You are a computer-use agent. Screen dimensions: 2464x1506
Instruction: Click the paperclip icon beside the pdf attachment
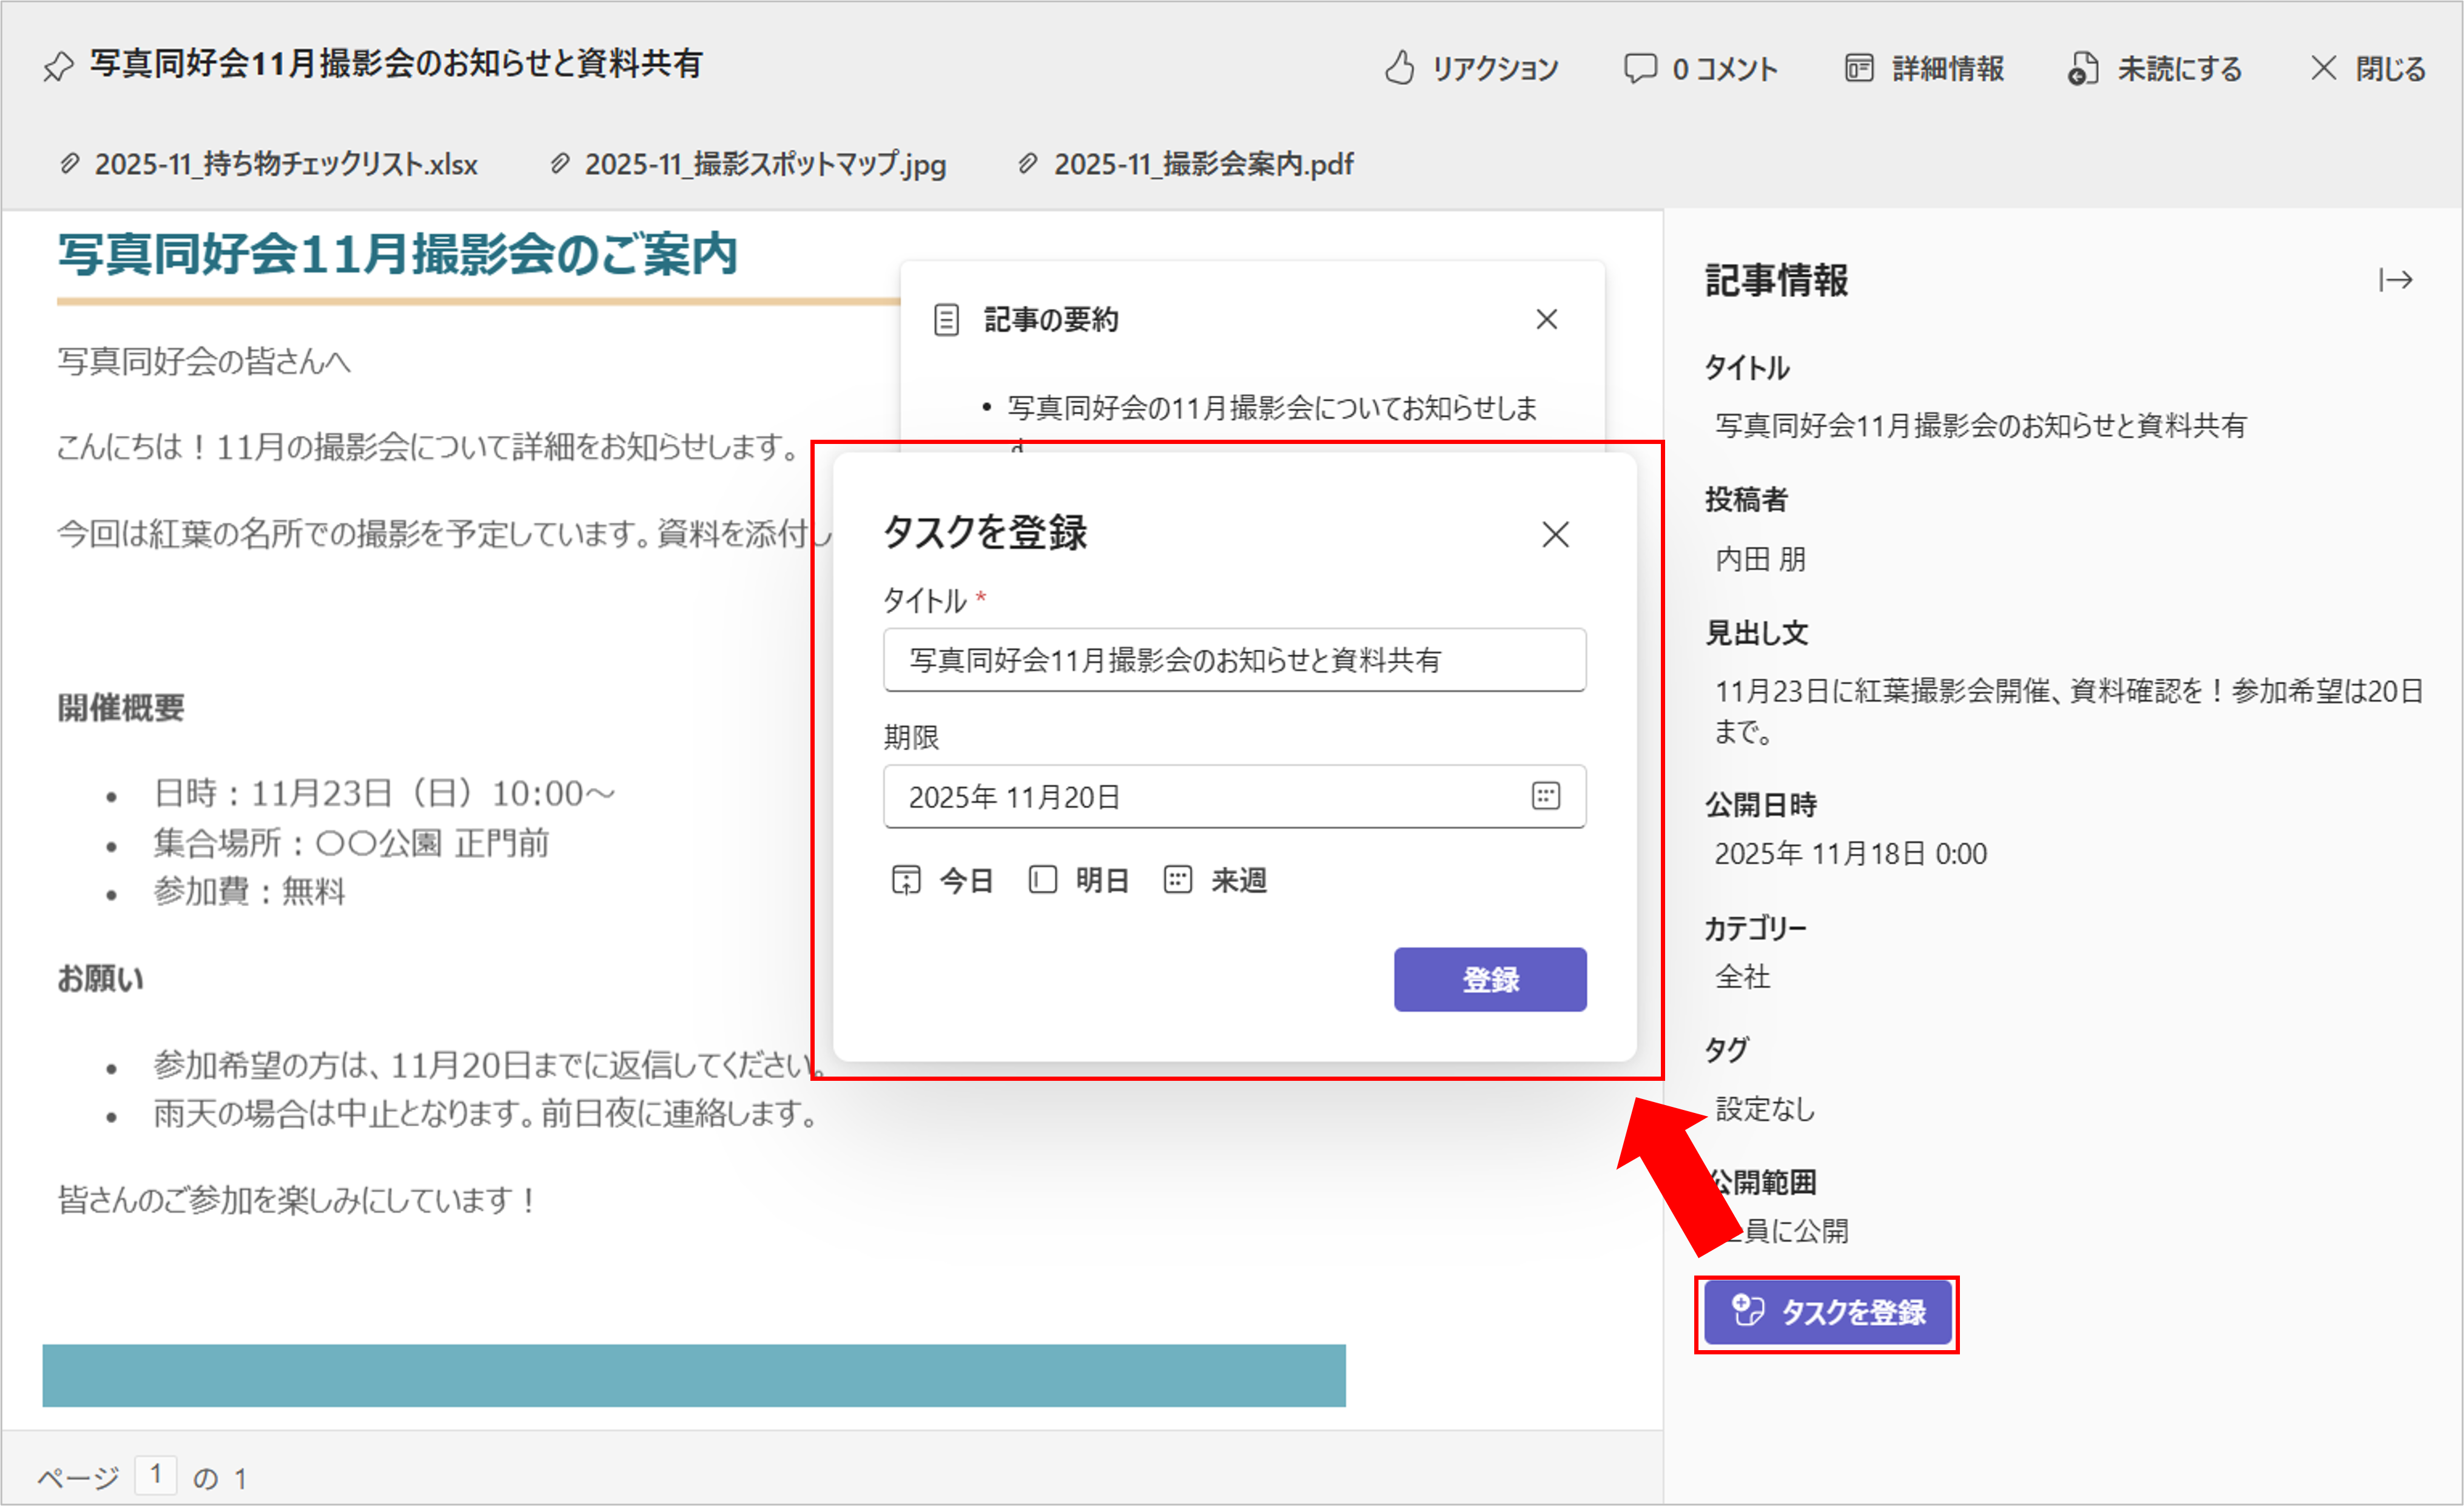coord(1028,163)
